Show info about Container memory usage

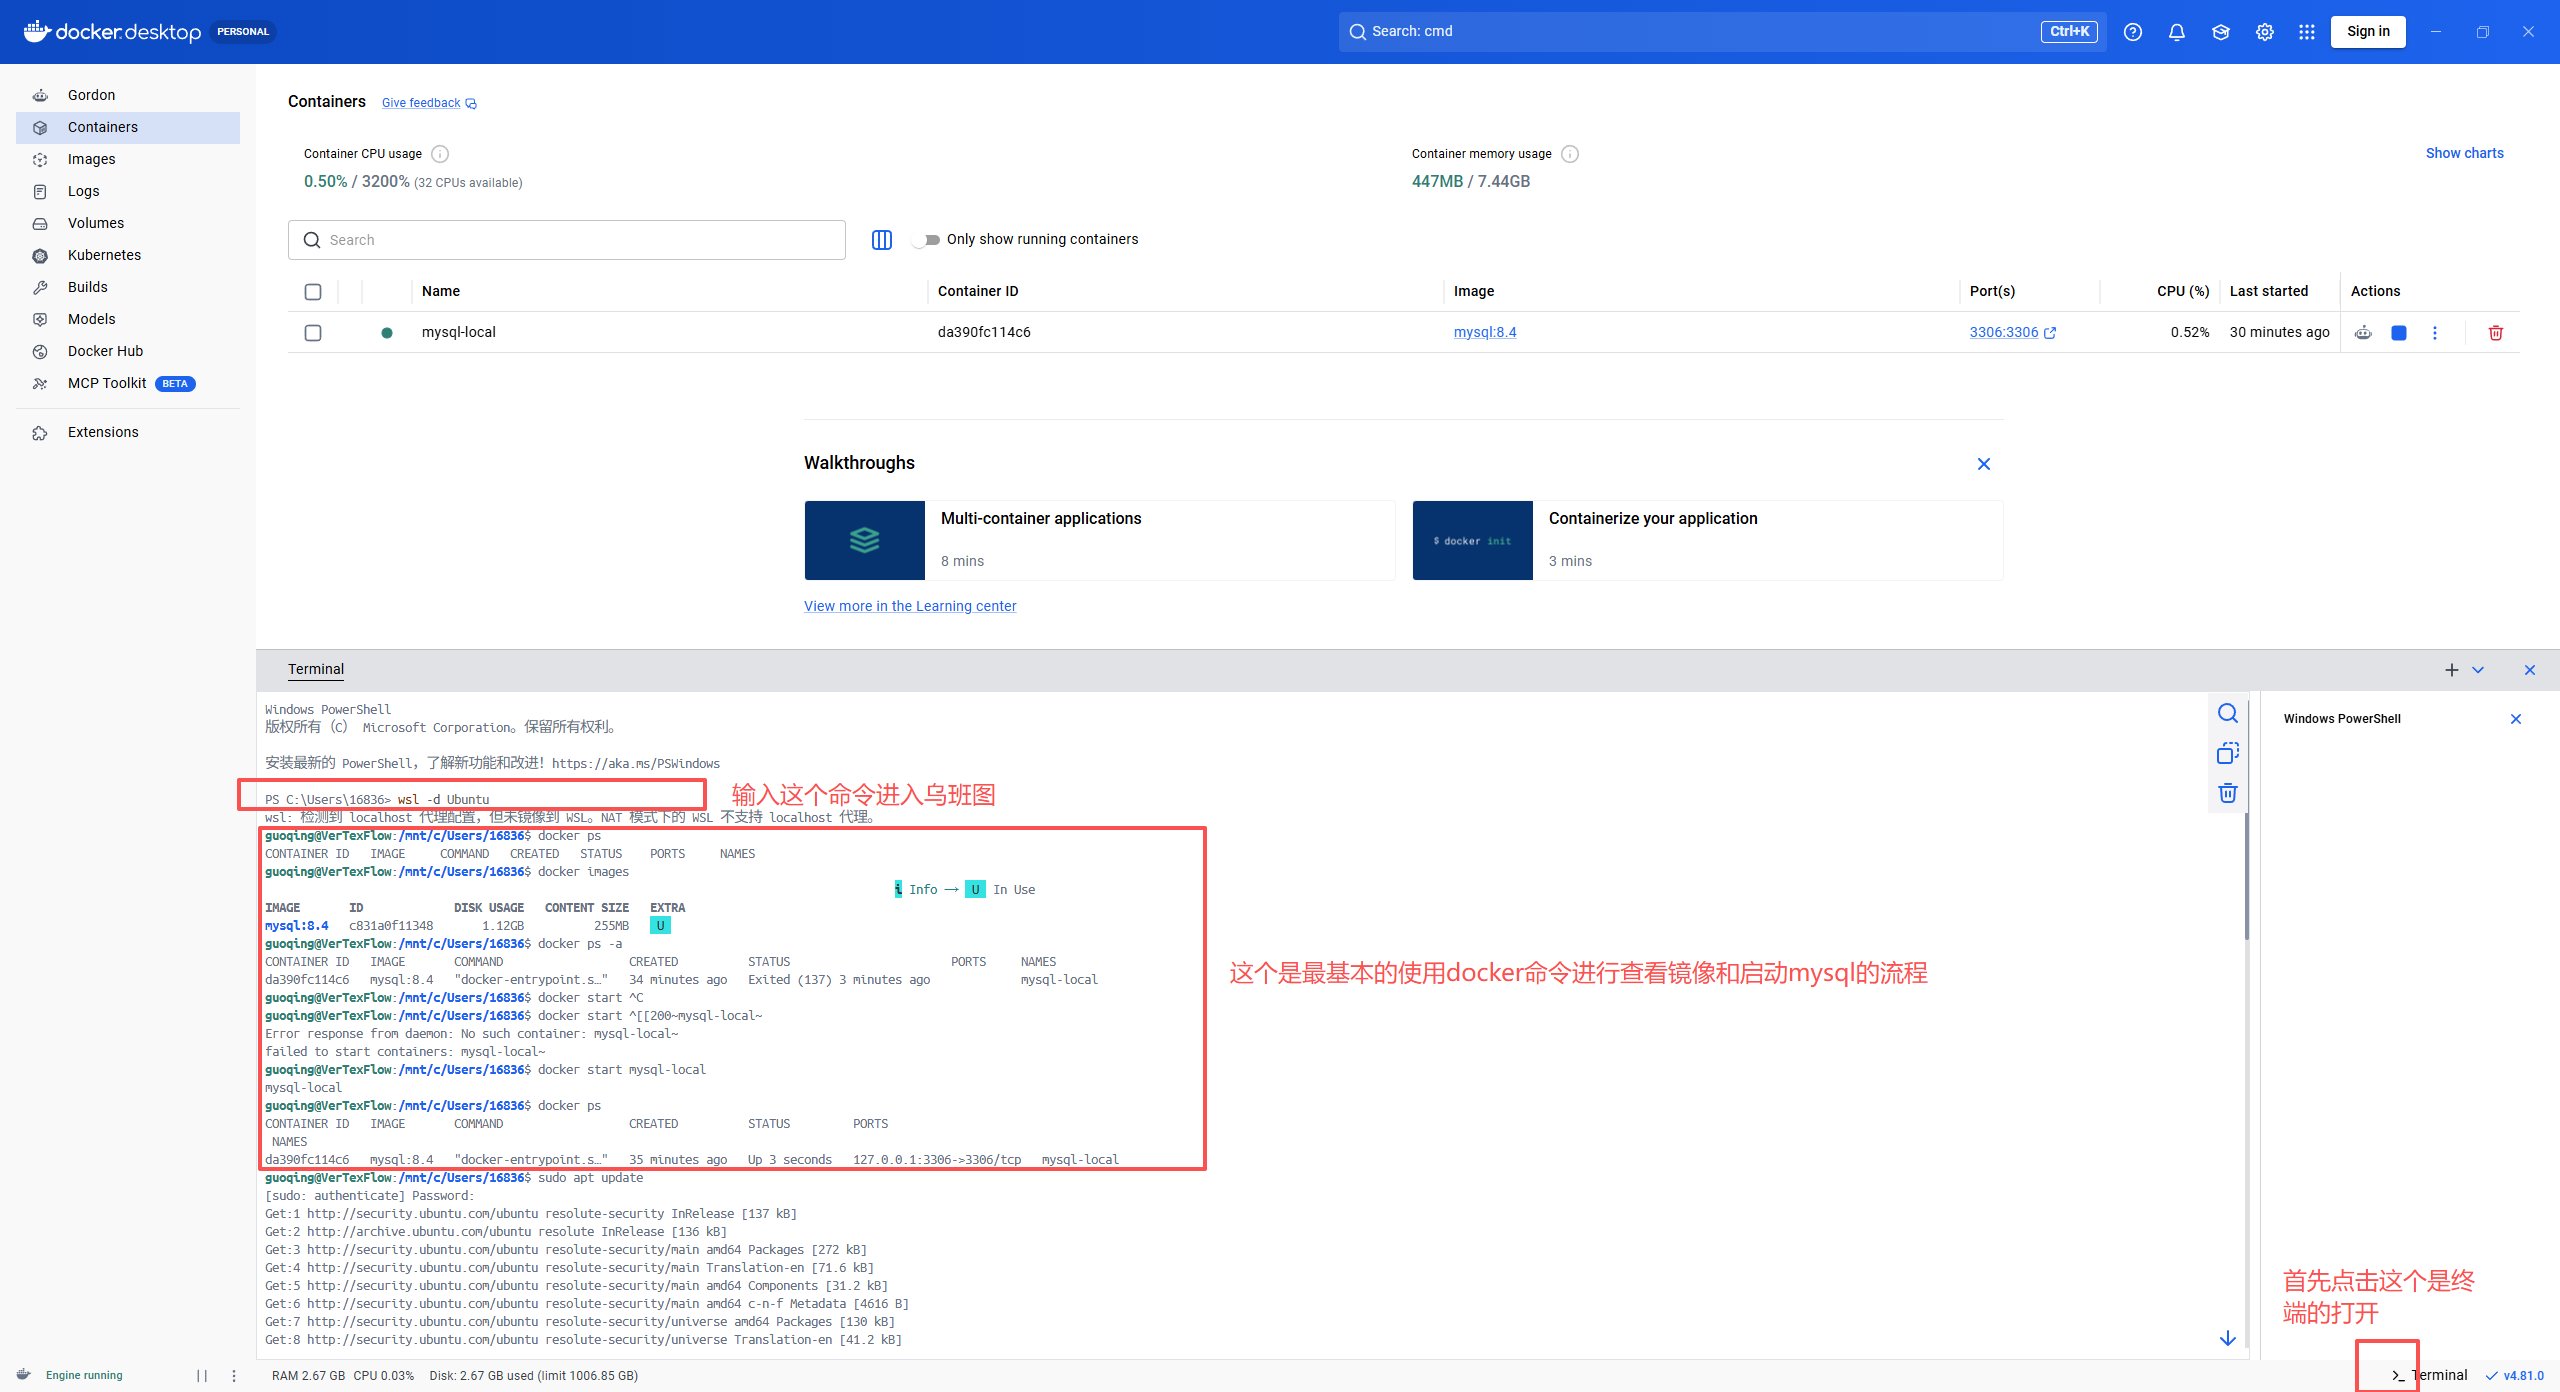point(1570,154)
